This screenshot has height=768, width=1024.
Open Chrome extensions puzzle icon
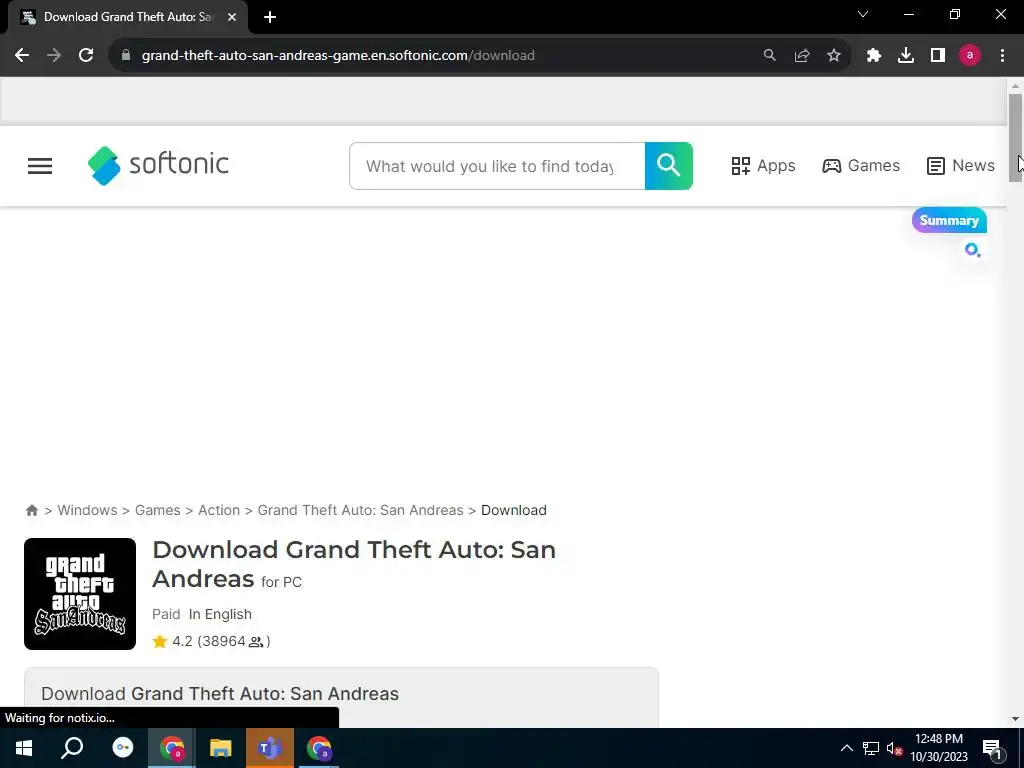(x=874, y=56)
